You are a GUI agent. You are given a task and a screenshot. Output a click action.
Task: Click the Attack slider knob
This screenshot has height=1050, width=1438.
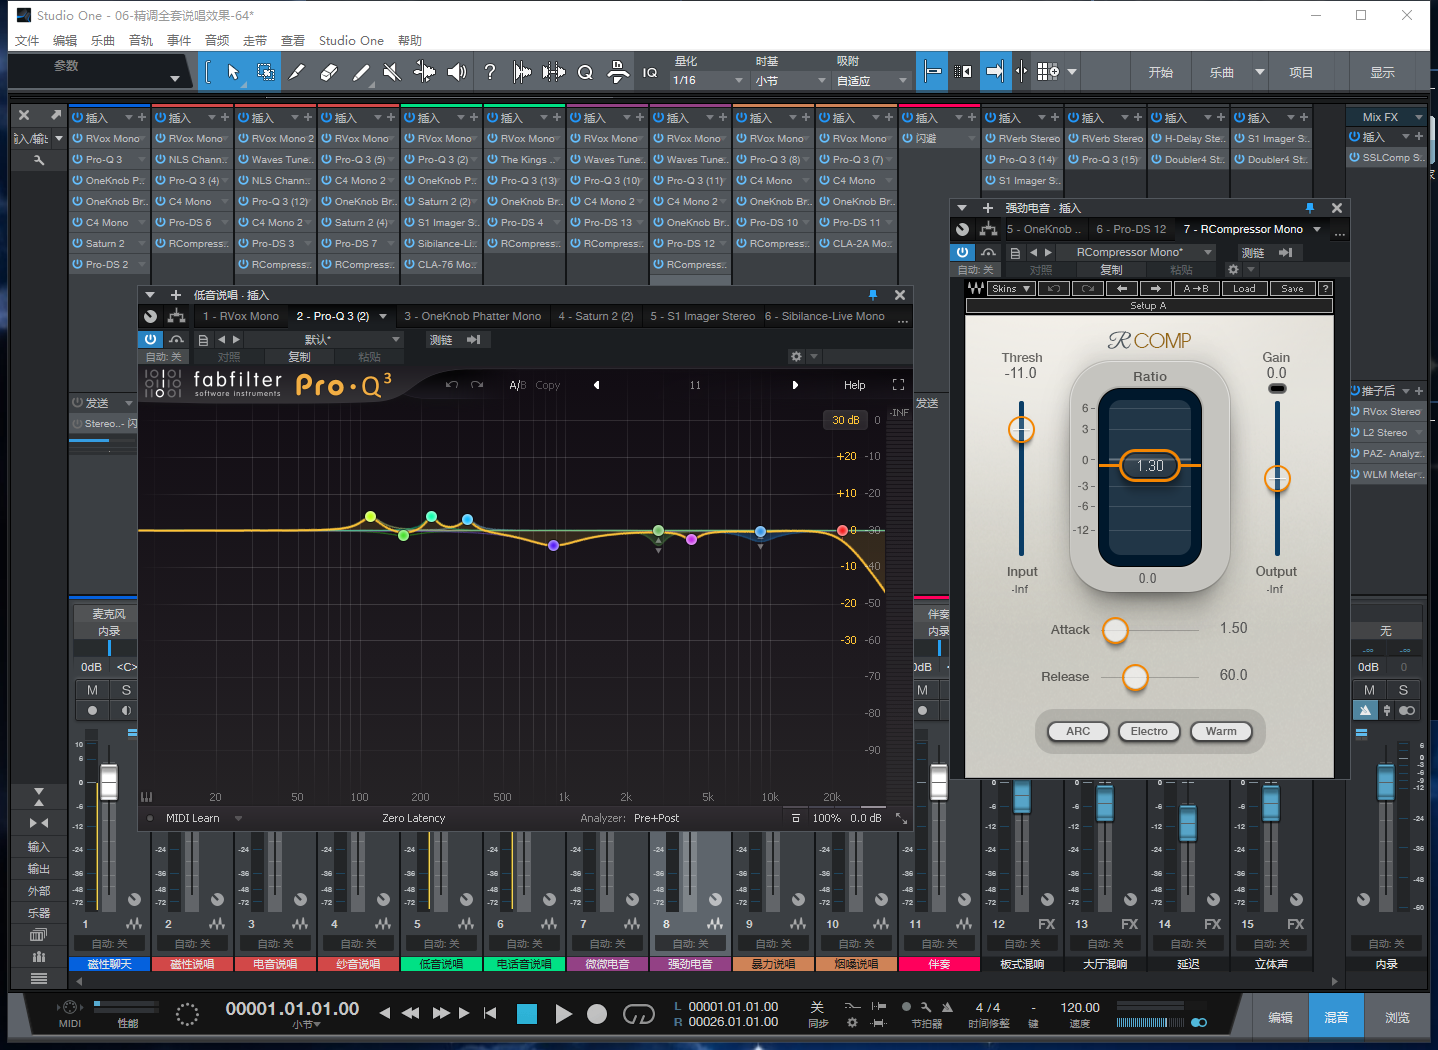pos(1115,630)
